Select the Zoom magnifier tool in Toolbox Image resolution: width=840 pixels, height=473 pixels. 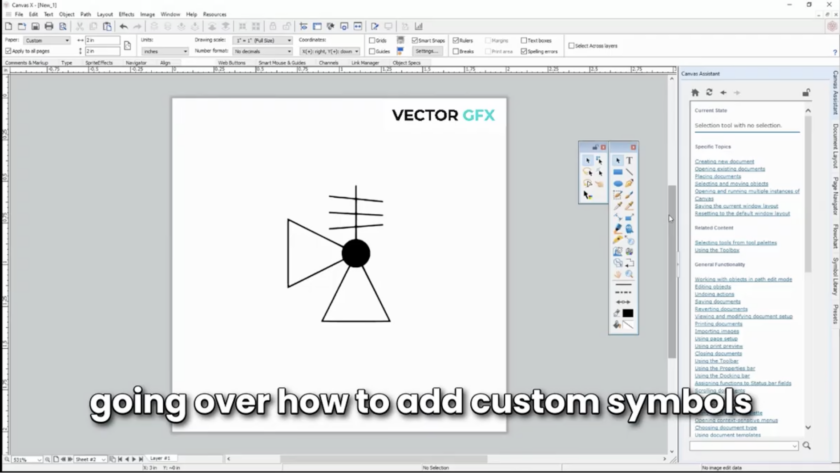(x=629, y=274)
